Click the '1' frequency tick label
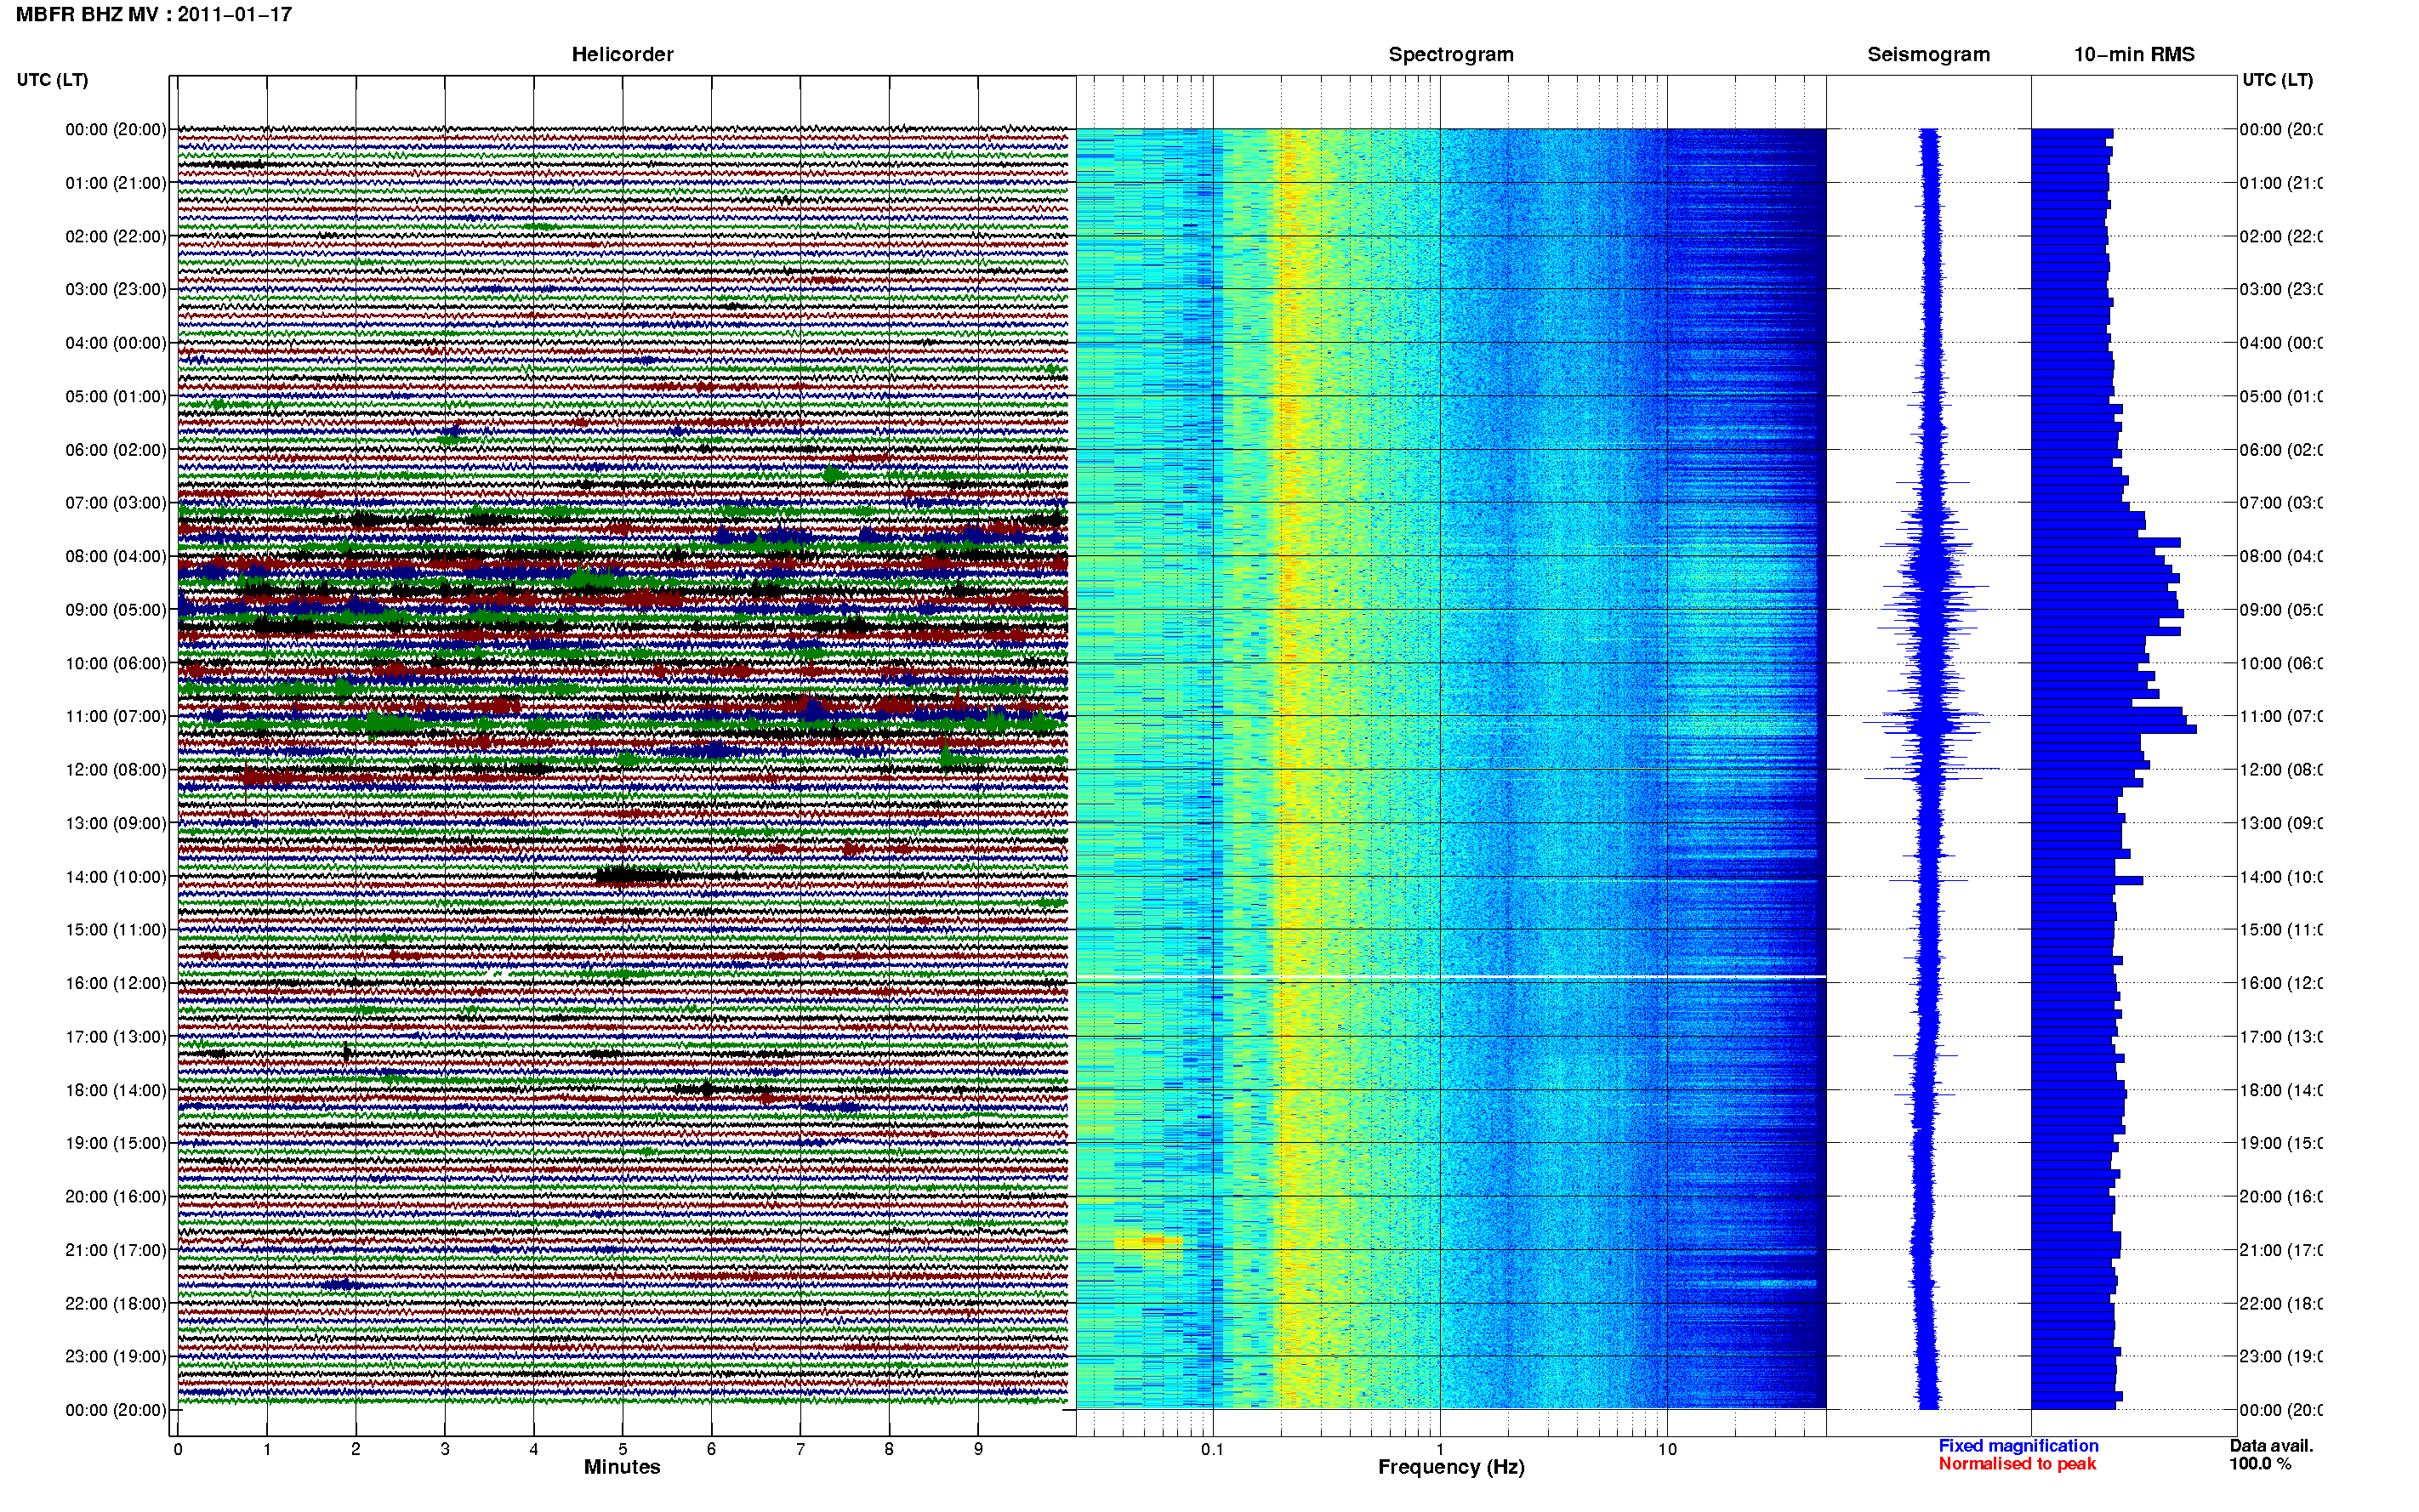 [1440, 1449]
